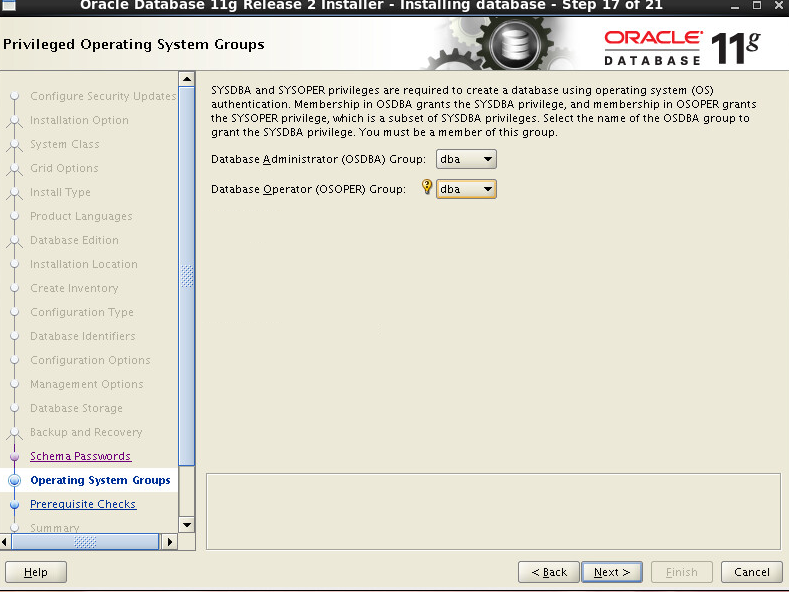789x592 pixels.
Task: Click the Product Languages step
Action: (x=81, y=216)
